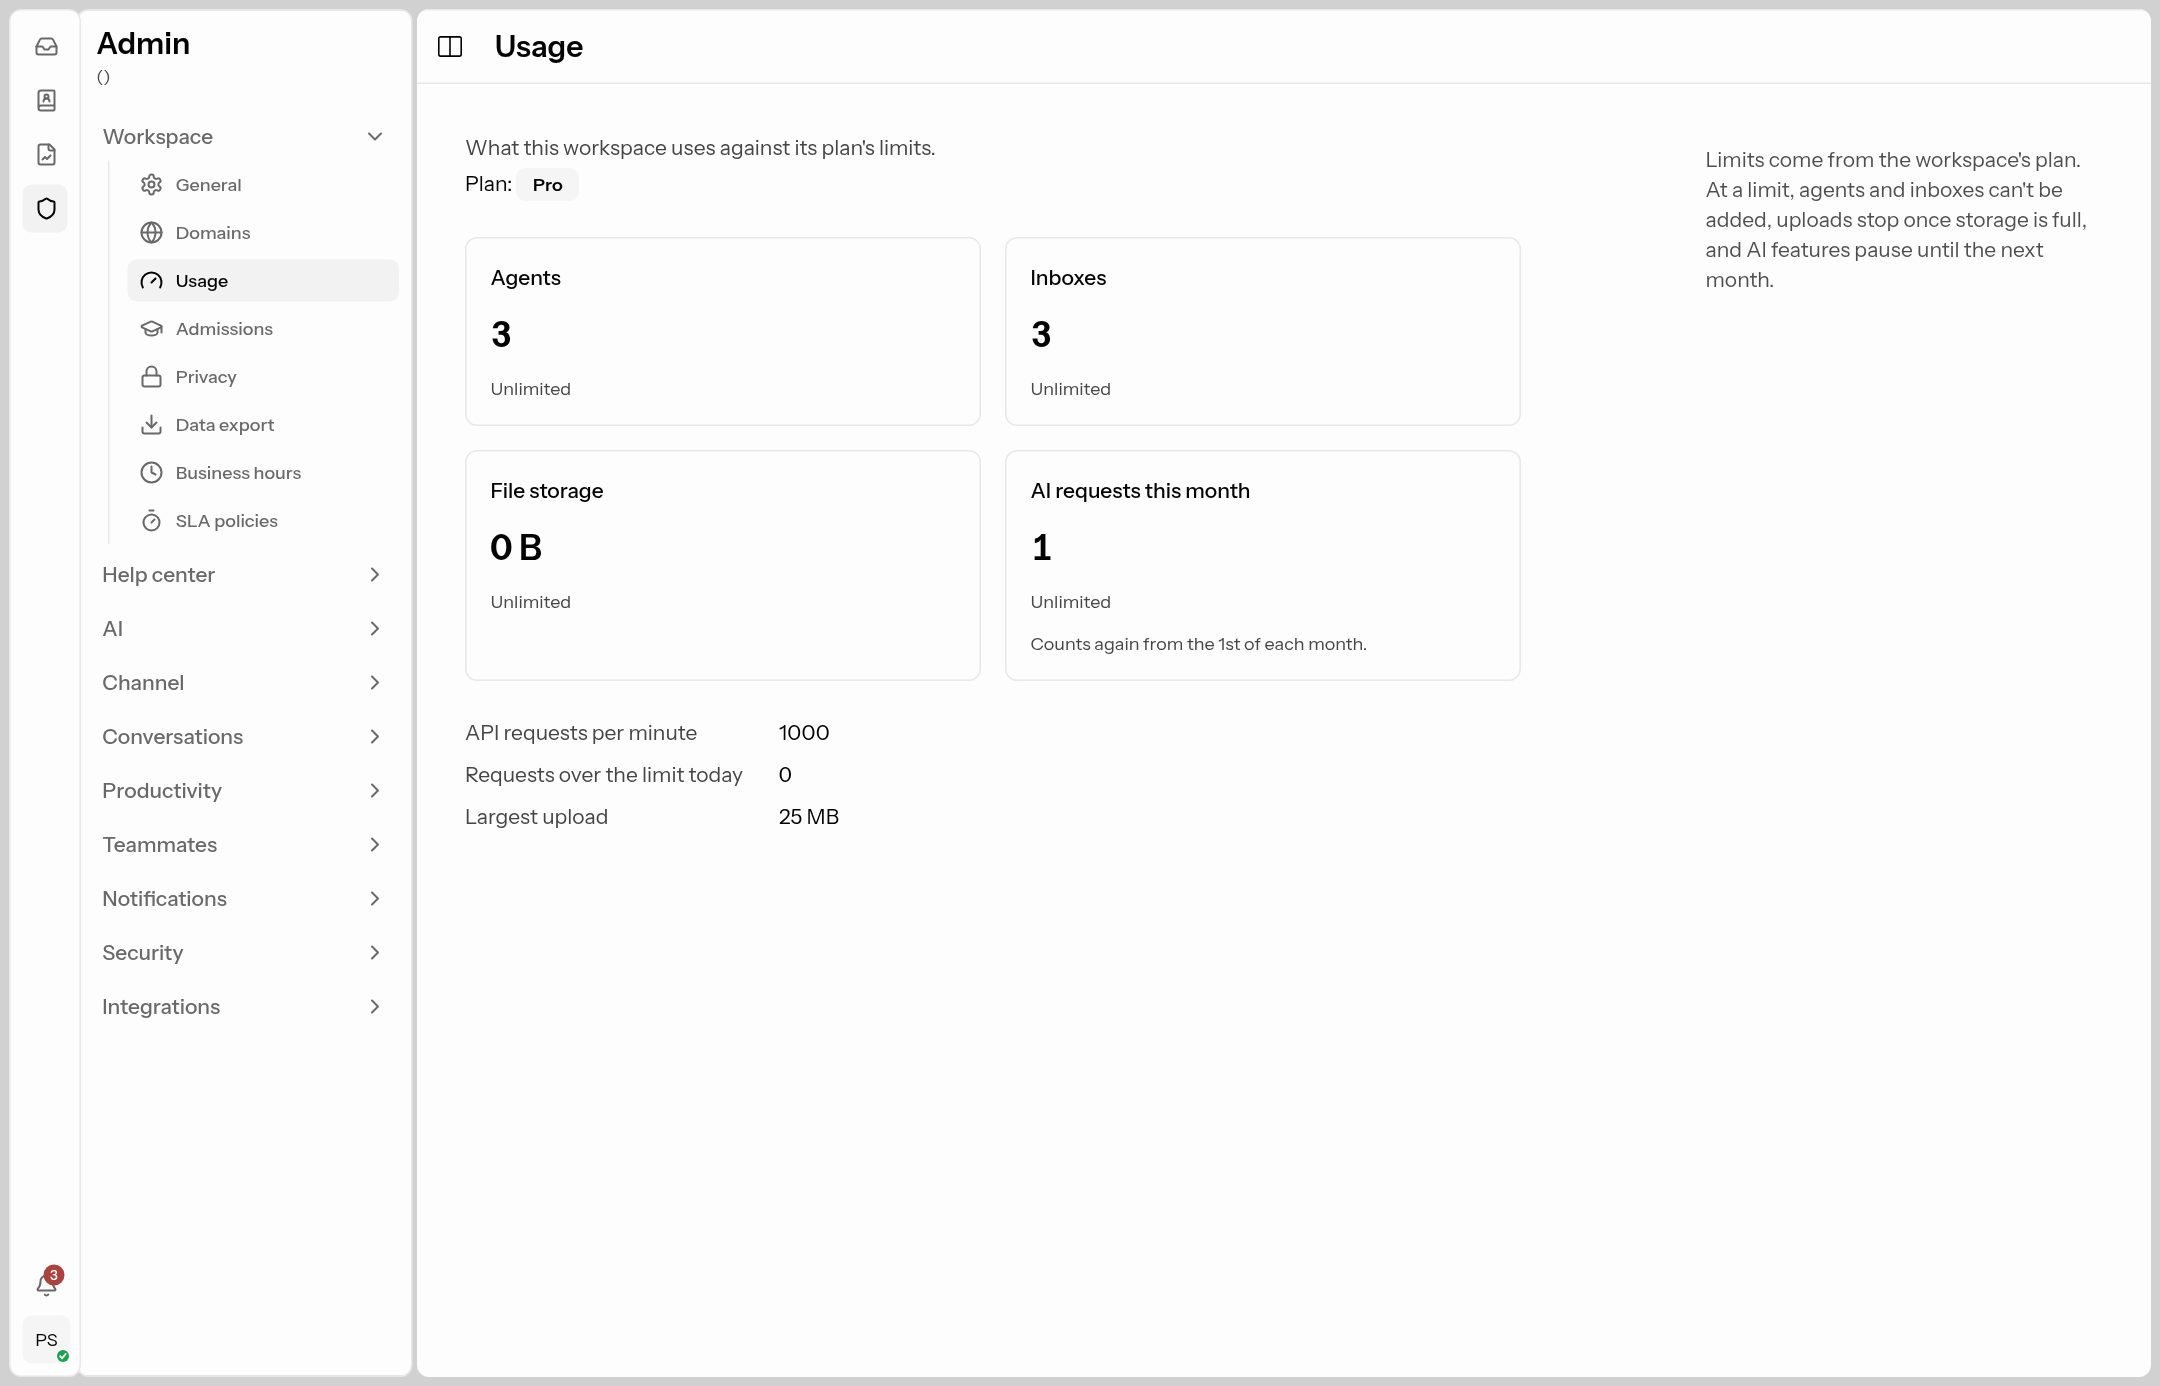Click the 25 MB largest upload value
The height and width of the screenshot is (1386, 2160).
[x=808, y=817]
